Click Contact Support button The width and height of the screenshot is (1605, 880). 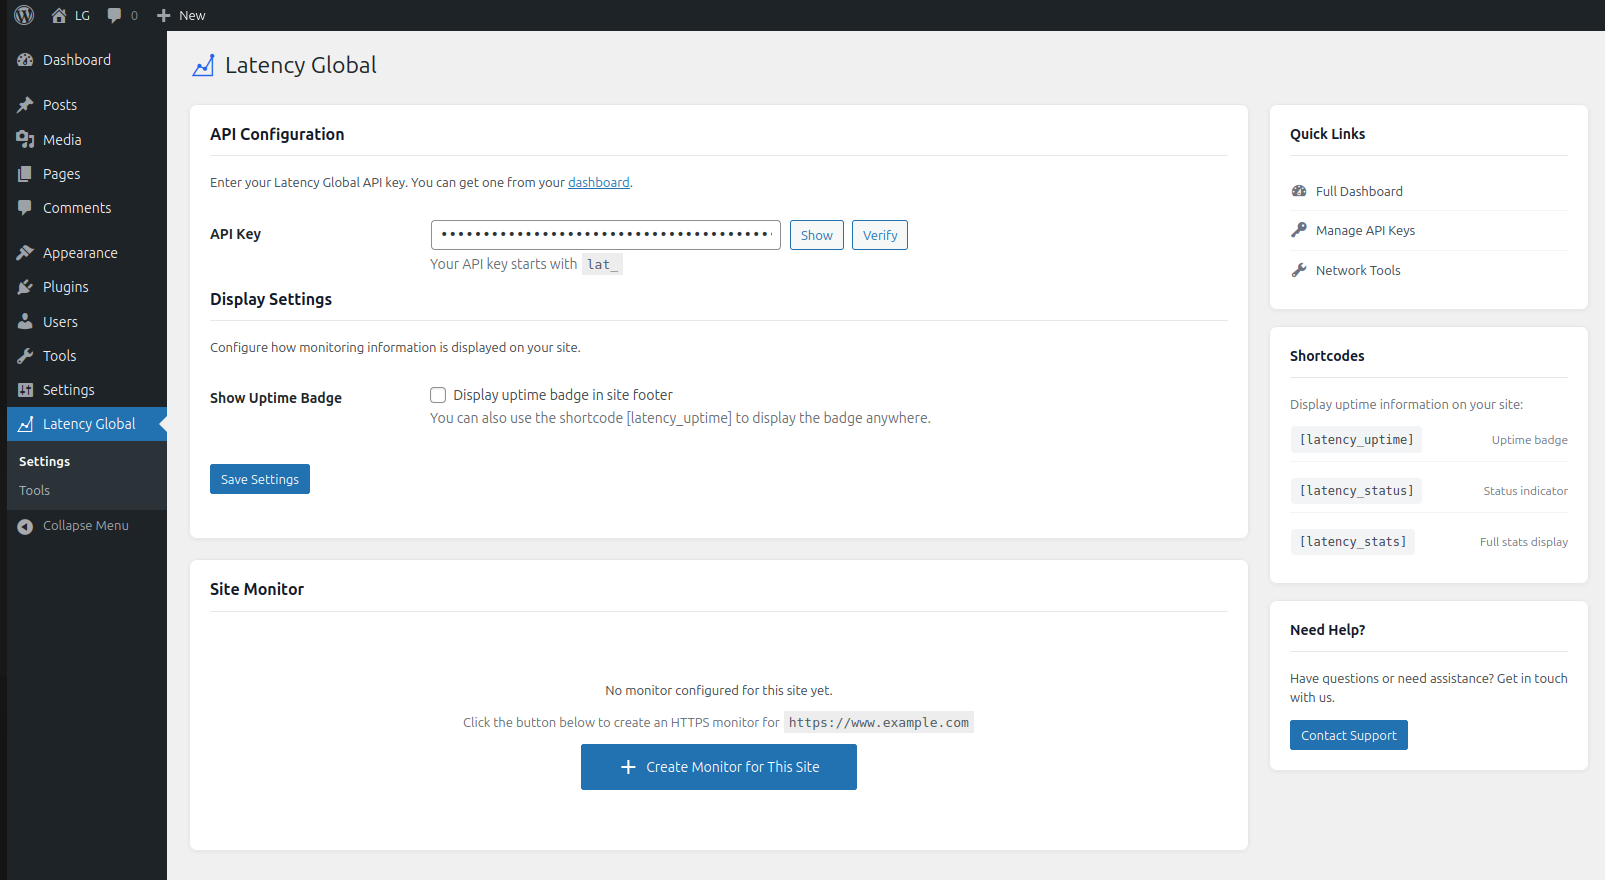click(x=1349, y=735)
